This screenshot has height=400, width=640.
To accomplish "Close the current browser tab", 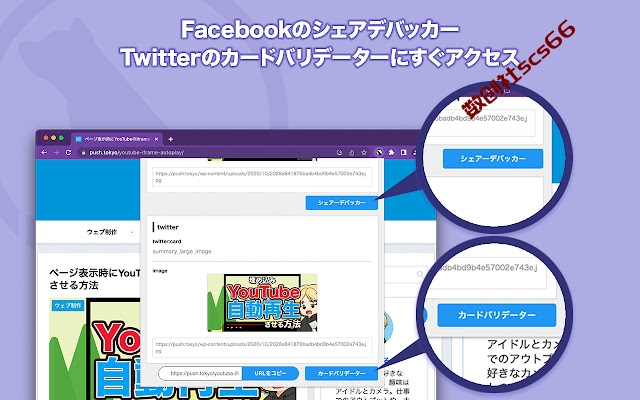I will click(x=156, y=139).
